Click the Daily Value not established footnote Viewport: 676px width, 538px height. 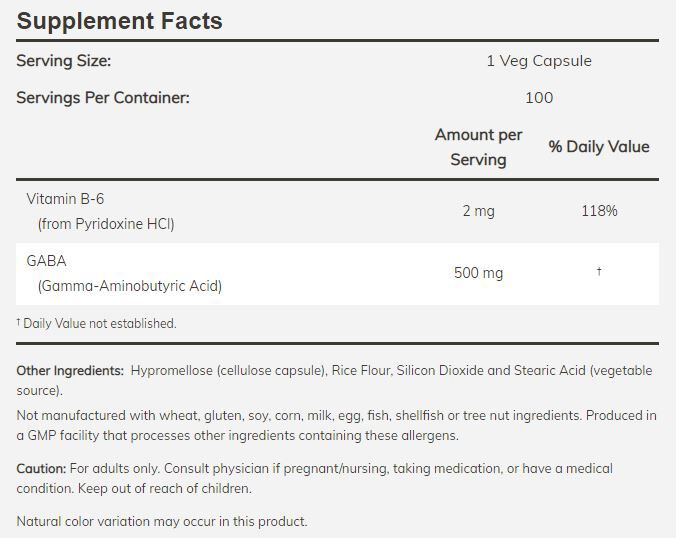point(97,324)
